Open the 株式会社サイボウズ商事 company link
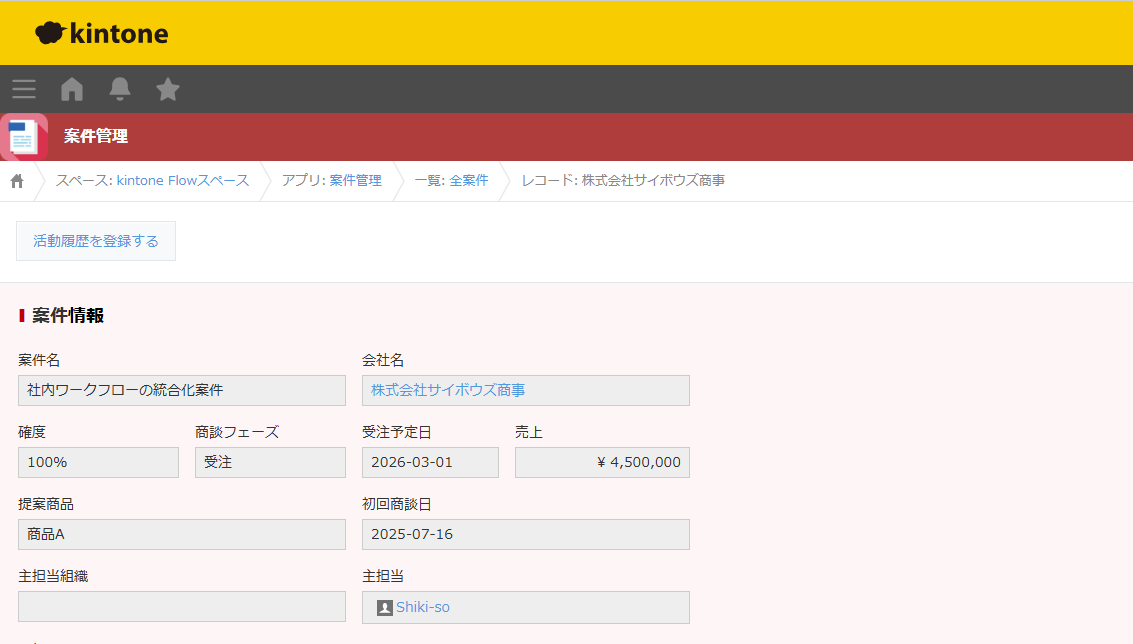This screenshot has height=644, width=1133. pos(448,390)
